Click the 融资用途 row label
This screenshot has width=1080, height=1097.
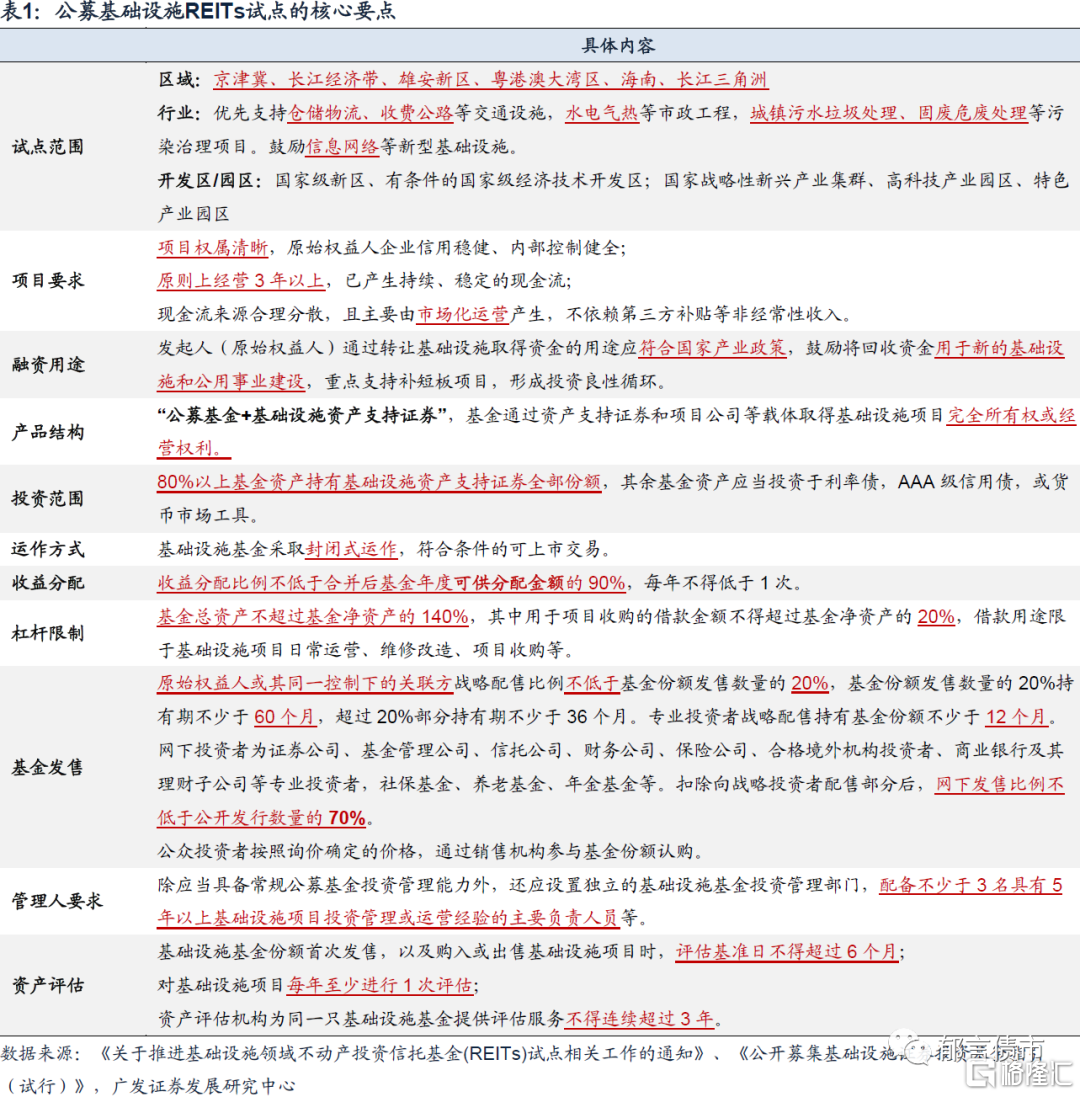tap(48, 365)
